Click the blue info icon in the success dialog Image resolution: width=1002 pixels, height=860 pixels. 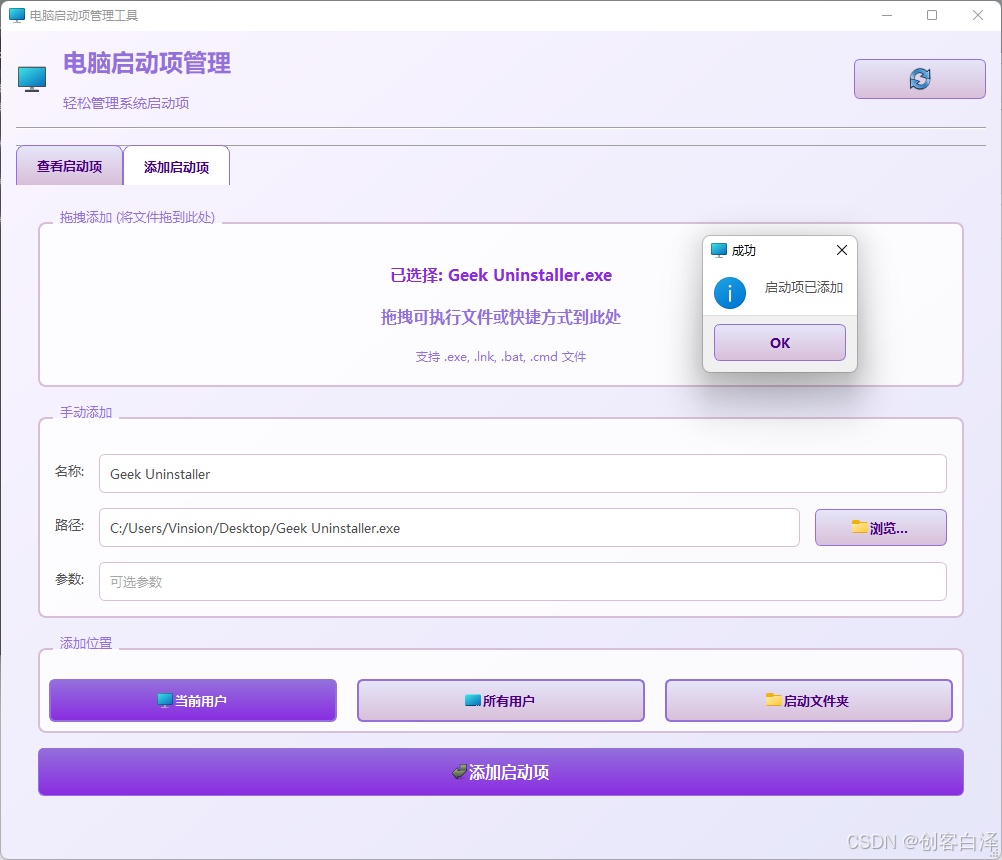730,293
